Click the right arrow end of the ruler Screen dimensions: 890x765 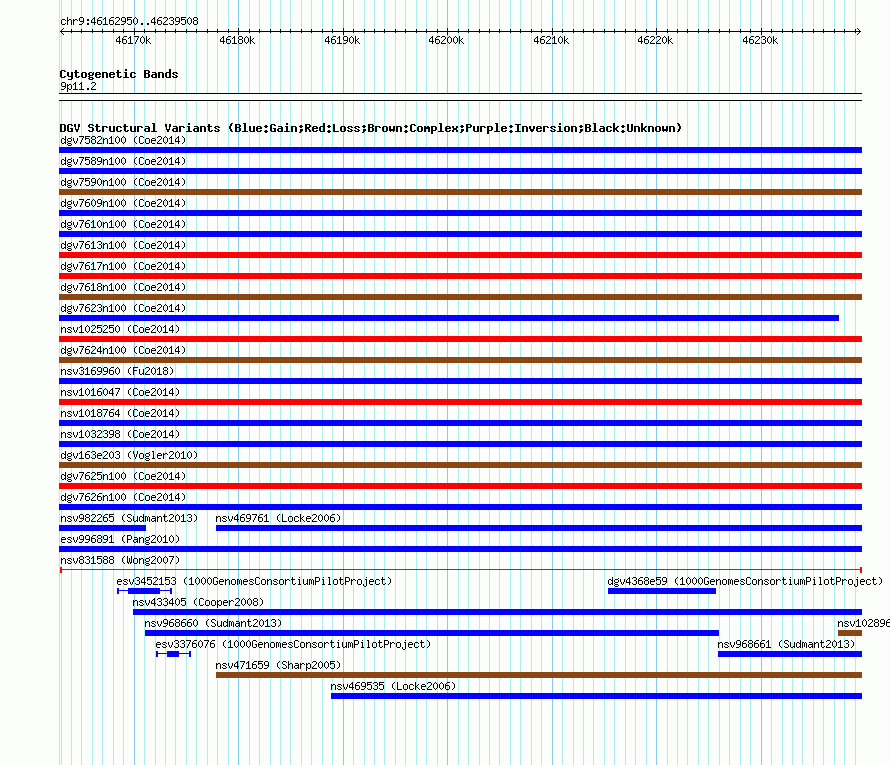tap(859, 31)
